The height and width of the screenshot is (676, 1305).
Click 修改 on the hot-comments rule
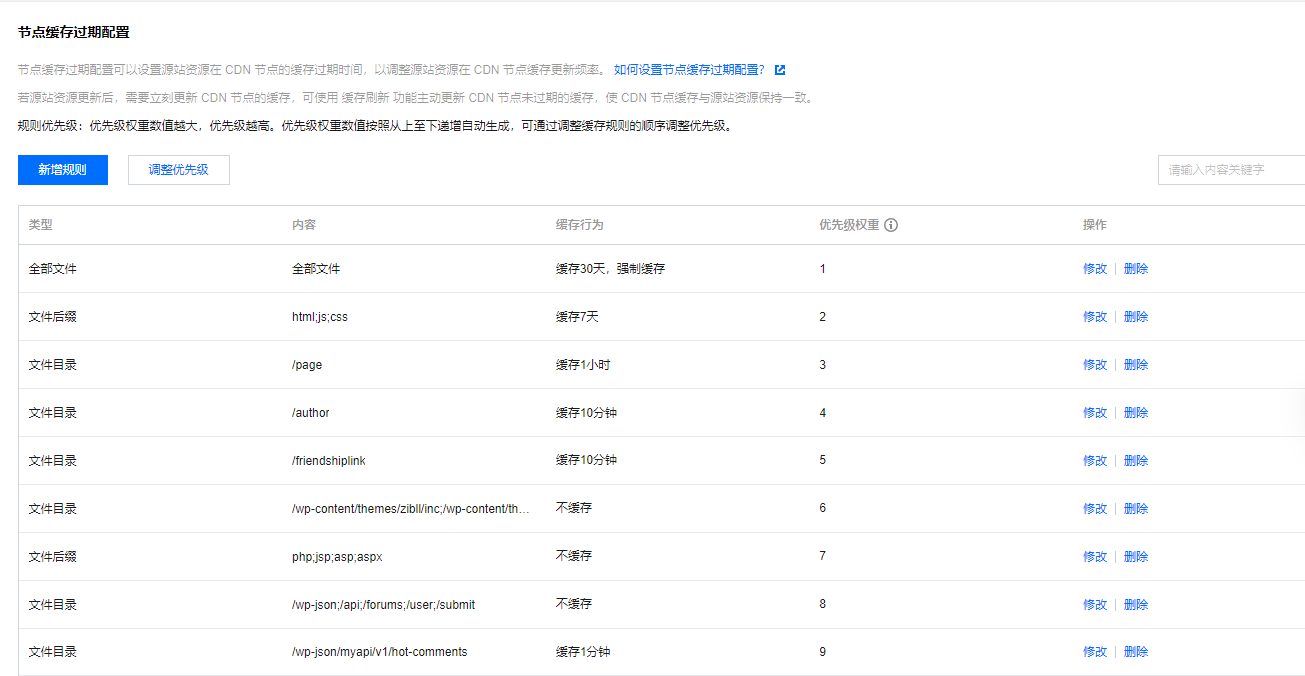pyautogui.click(x=1095, y=651)
